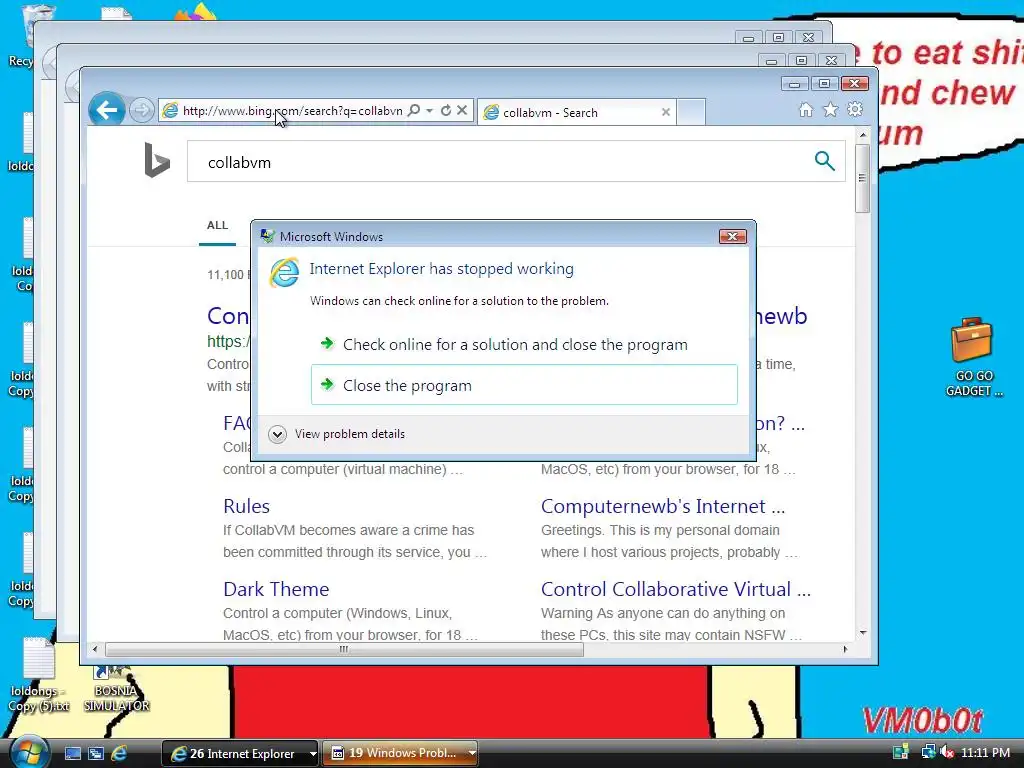This screenshot has height=768, width=1024.
Task: Click the IE forward arrow button
Action: pos(142,110)
